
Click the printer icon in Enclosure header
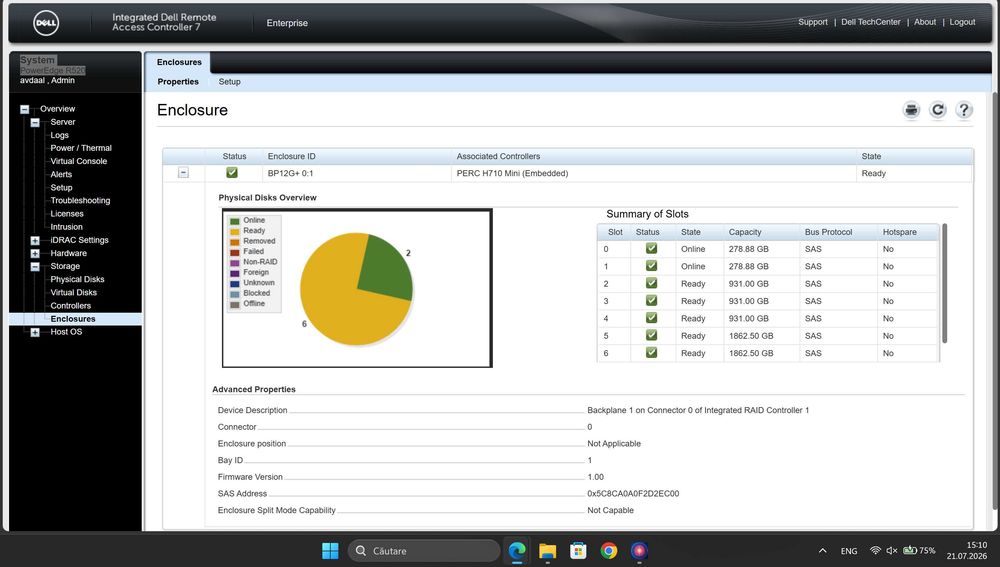[x=911, y=110]
